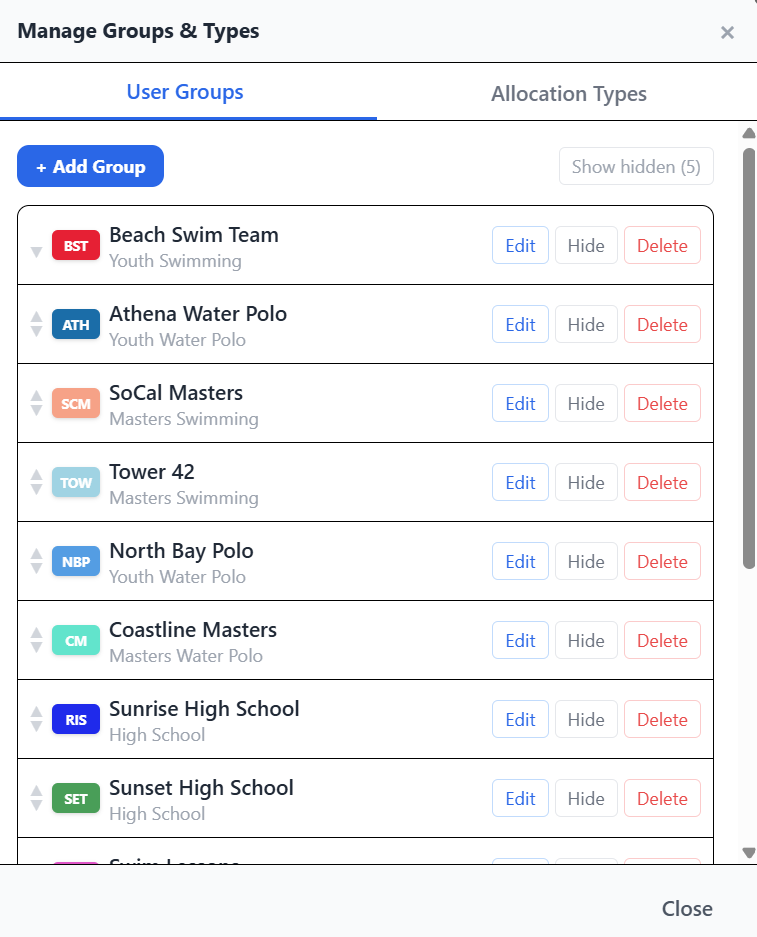The height and width of the screenshot is (937, 757).
Task: Hide the Sunrise High School group
Action: point(586,719)
